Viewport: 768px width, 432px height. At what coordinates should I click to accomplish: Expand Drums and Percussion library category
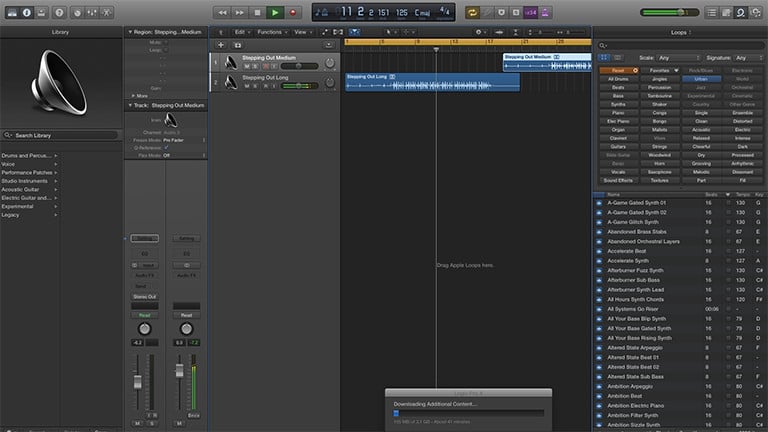coord(29,156)
